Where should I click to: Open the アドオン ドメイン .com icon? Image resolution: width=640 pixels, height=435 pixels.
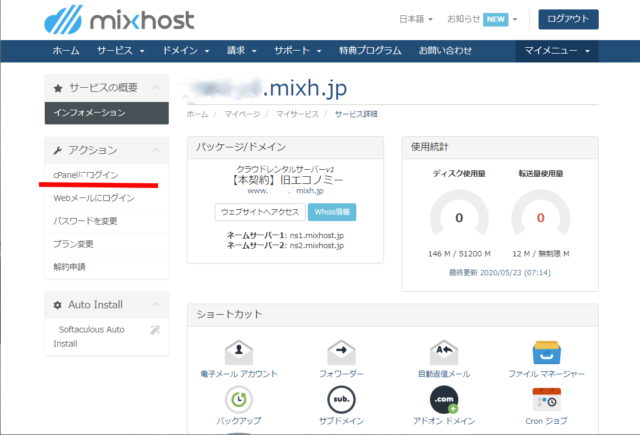click(x=441, y=401)
